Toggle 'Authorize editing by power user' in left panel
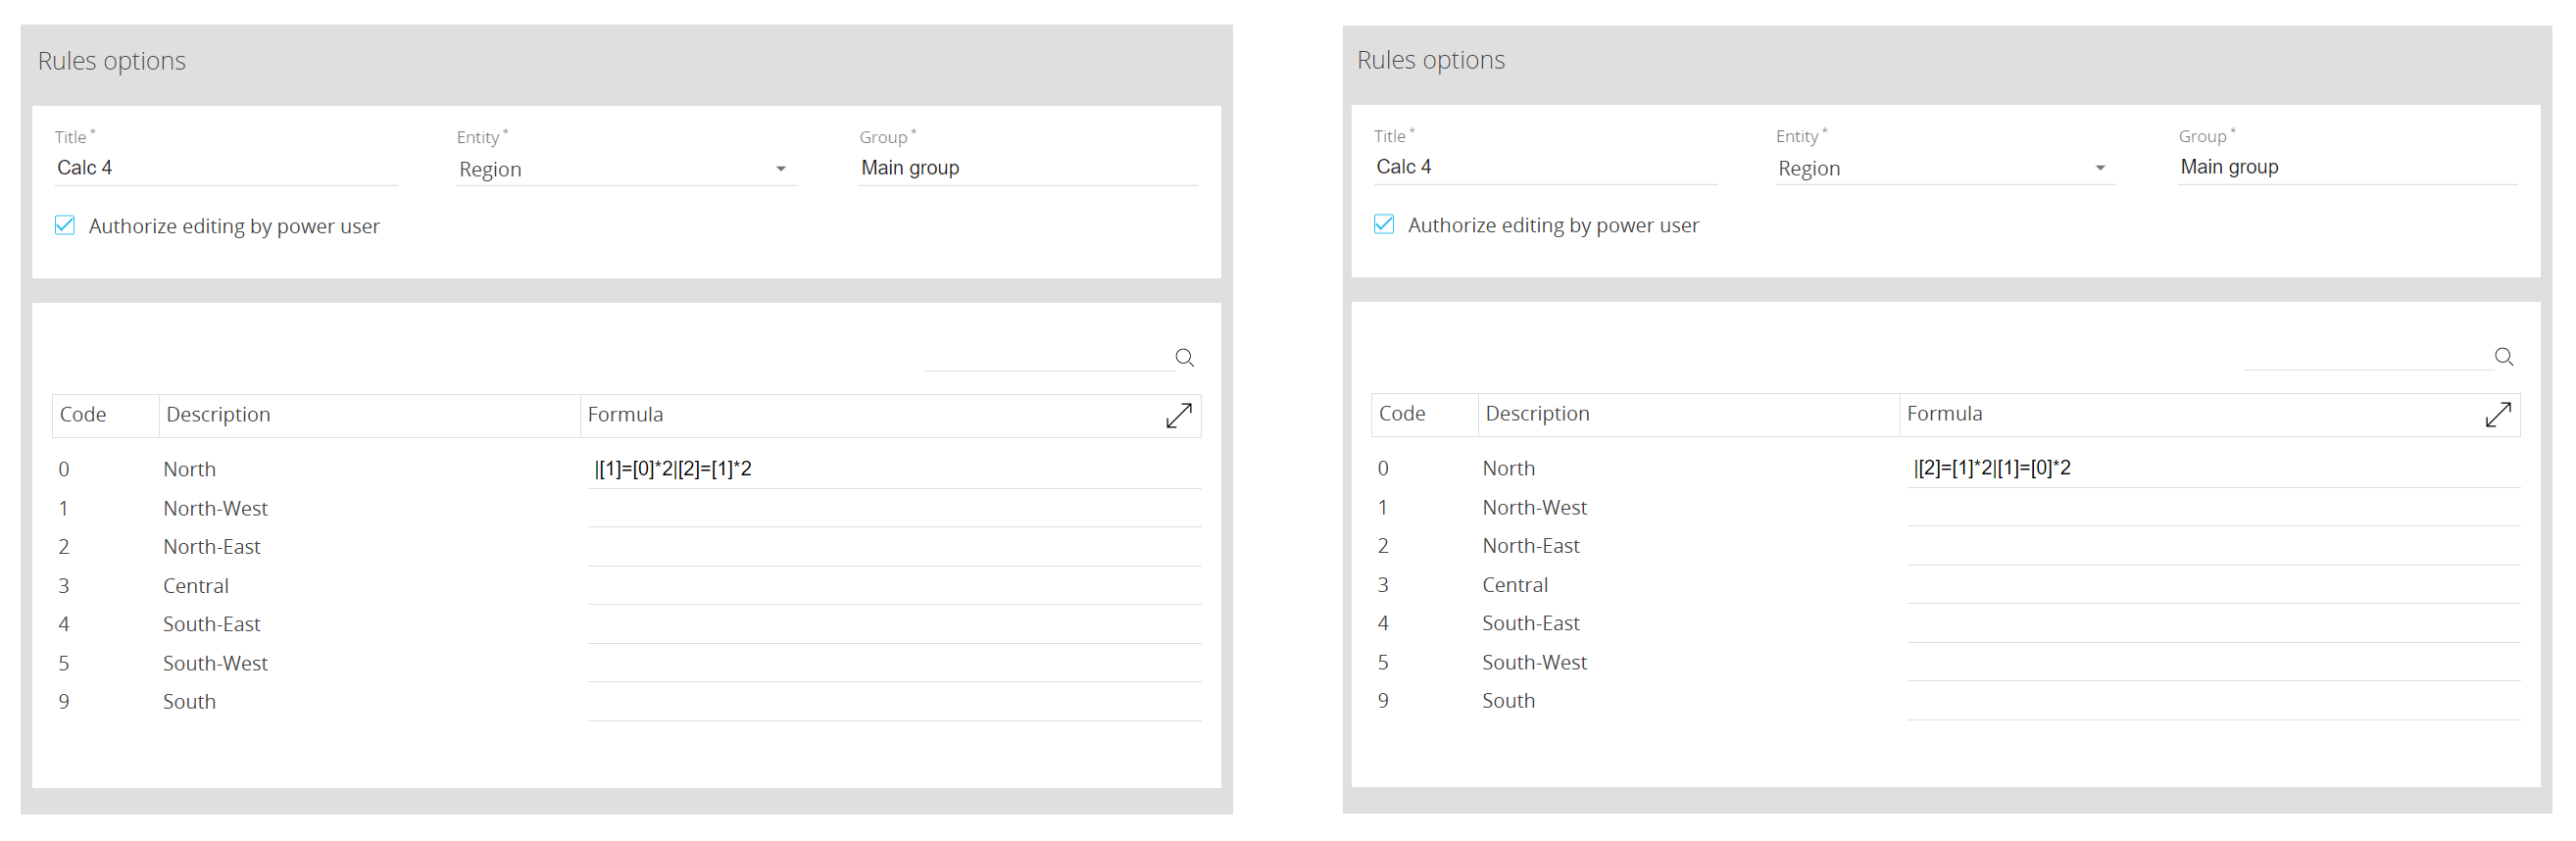The width and height of the screenshot is (2576, 841). (x=66, y=226)
